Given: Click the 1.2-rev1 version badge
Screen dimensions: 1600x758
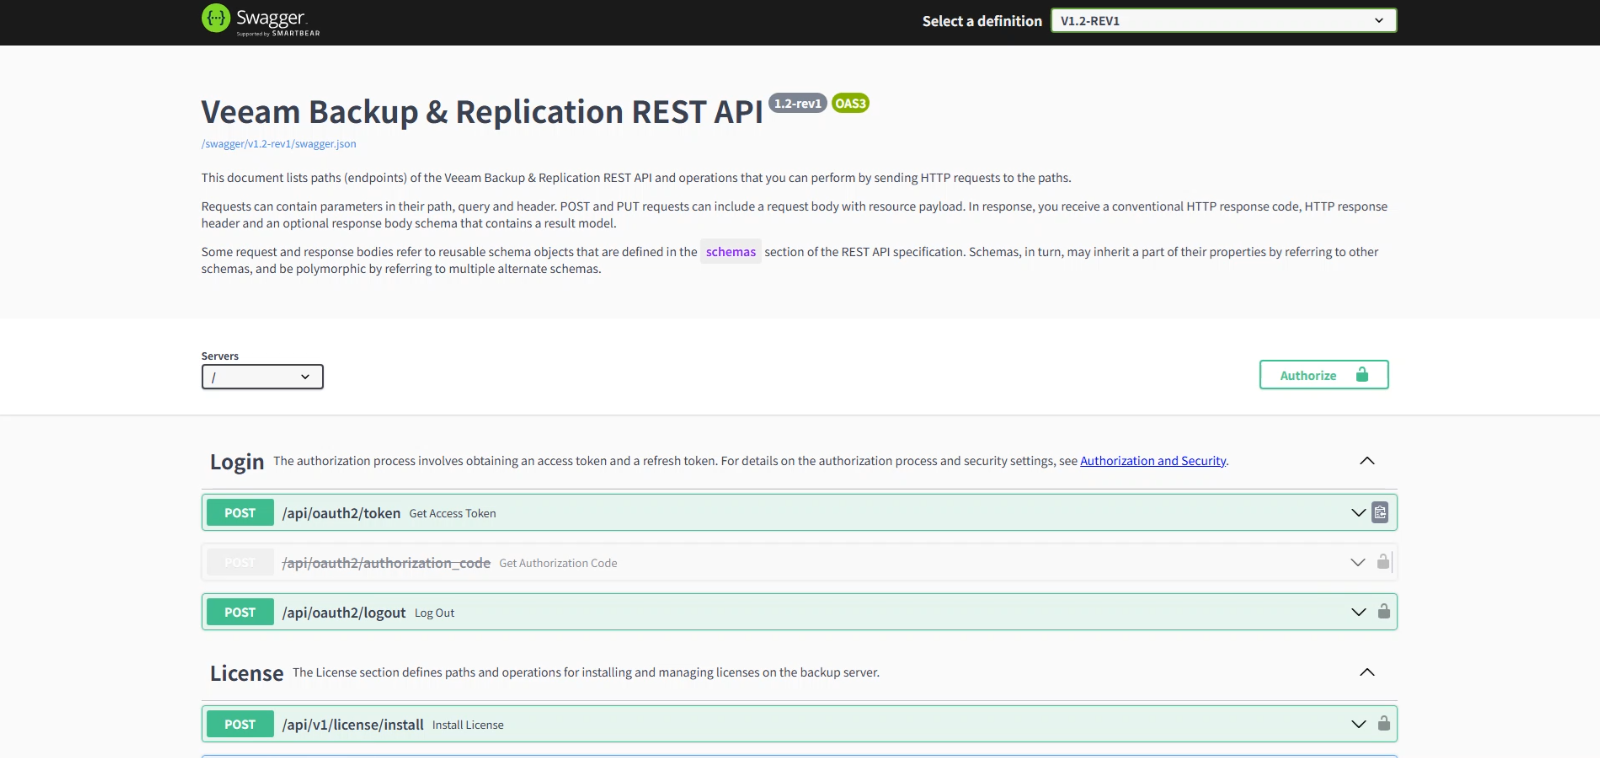Looking at the screenshot, I should [797, 103].
